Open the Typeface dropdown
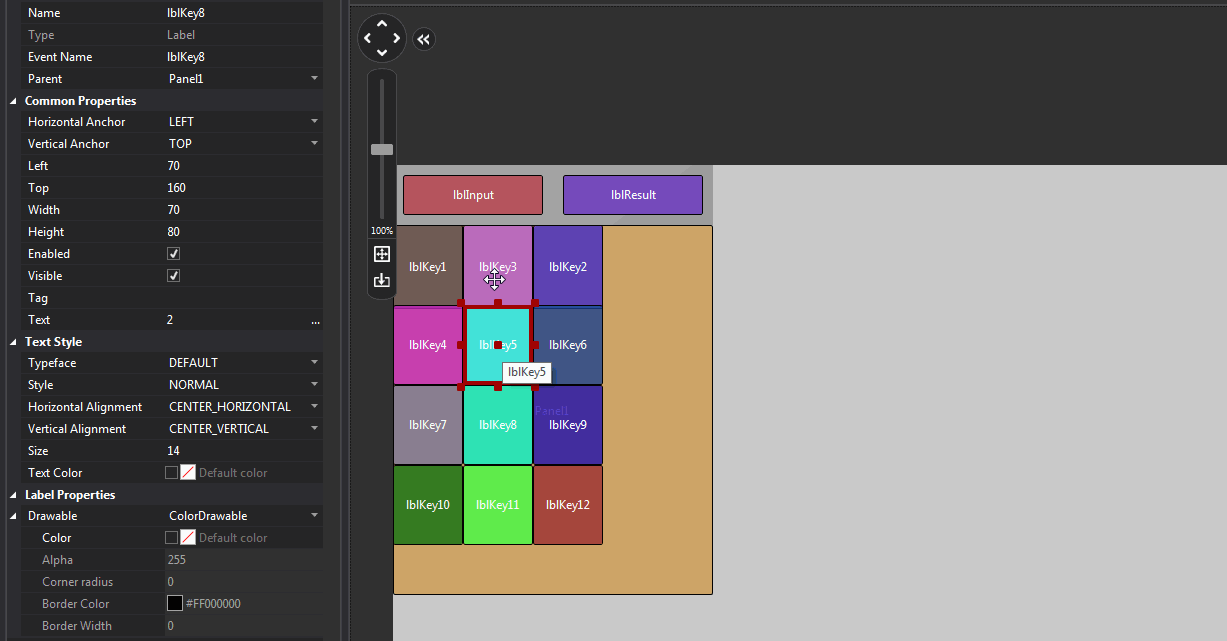 (x=314, y=363)
